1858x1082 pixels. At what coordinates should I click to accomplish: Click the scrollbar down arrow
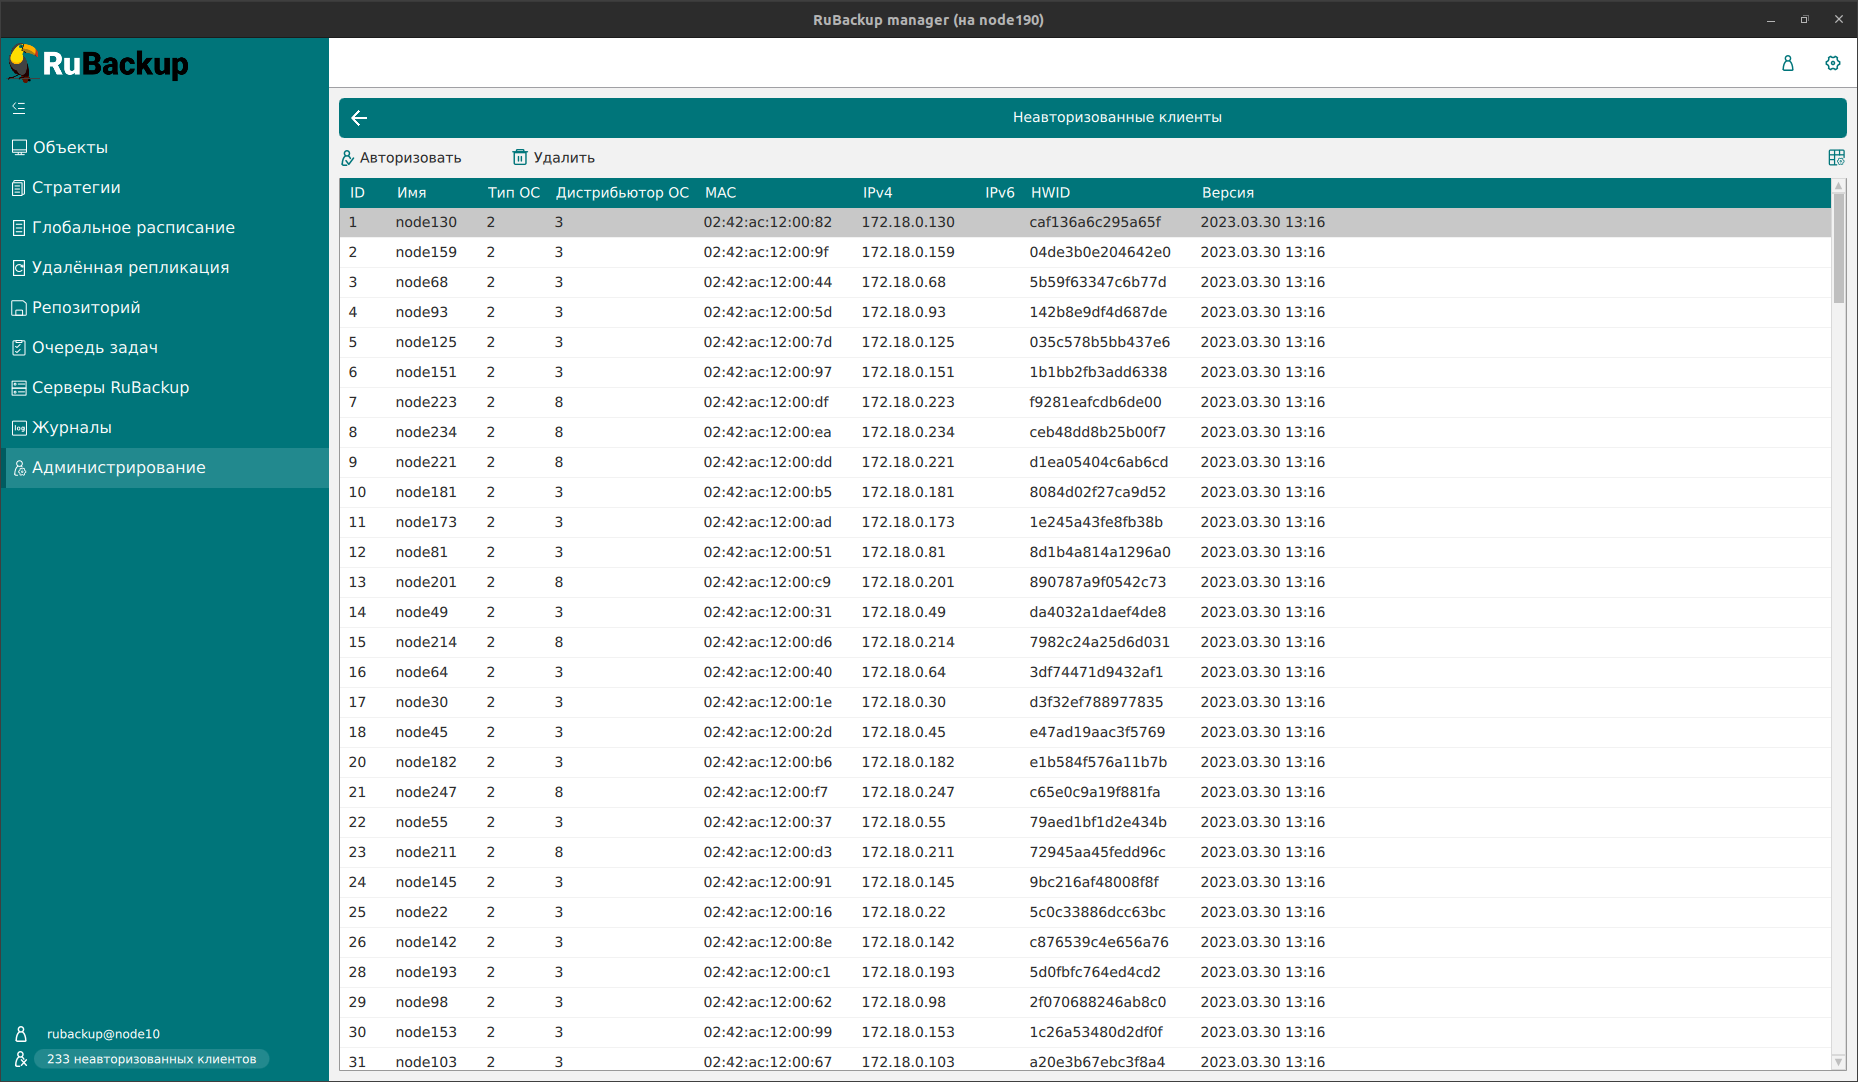1838,1062
